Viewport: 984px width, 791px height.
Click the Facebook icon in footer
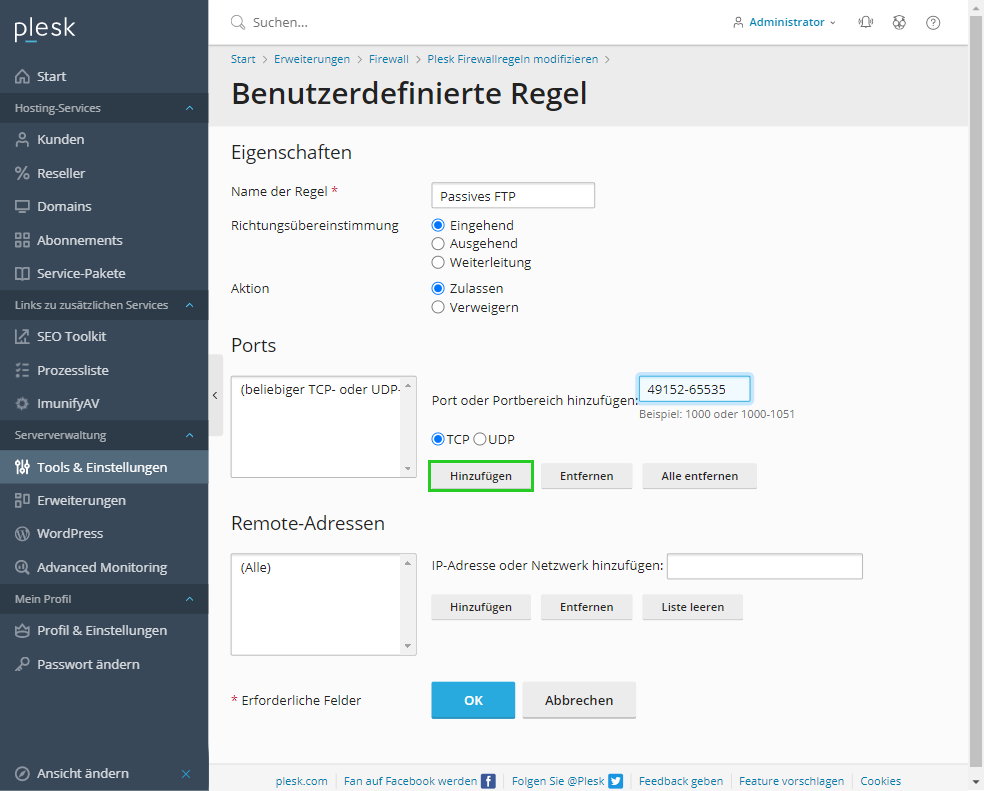pos(488,781)
